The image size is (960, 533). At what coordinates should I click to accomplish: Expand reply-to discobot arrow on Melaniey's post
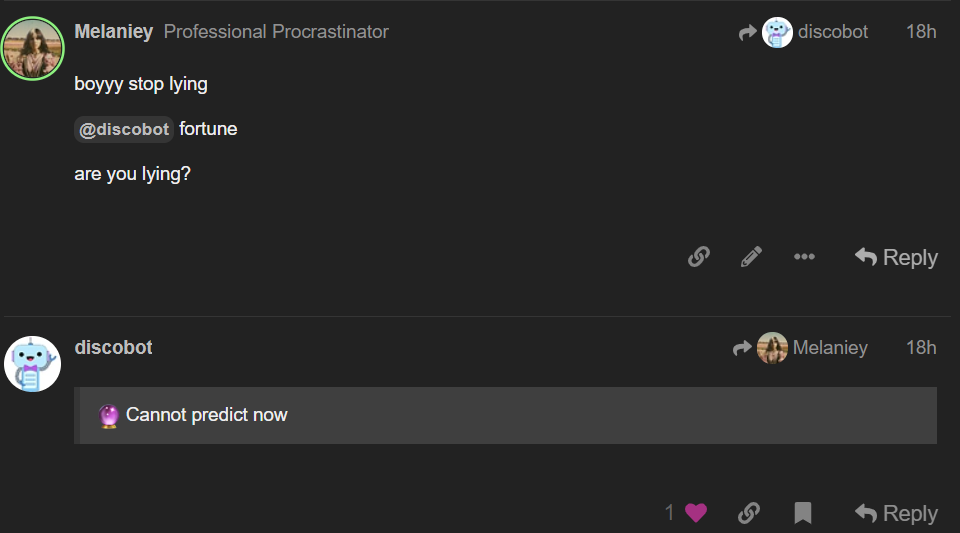[x=747, y=33]
